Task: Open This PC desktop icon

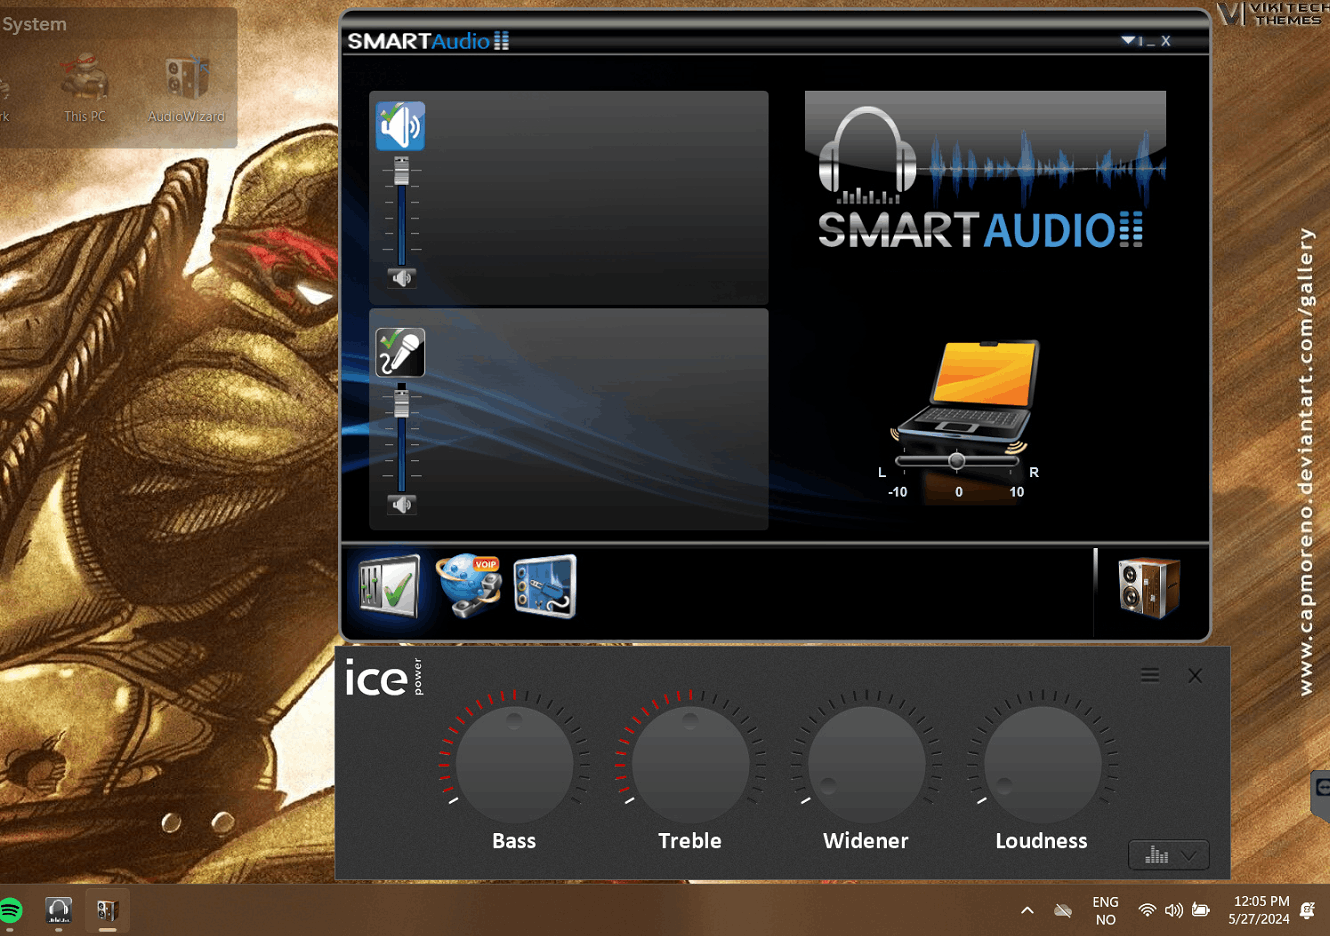Action: (x=85, y=89)
